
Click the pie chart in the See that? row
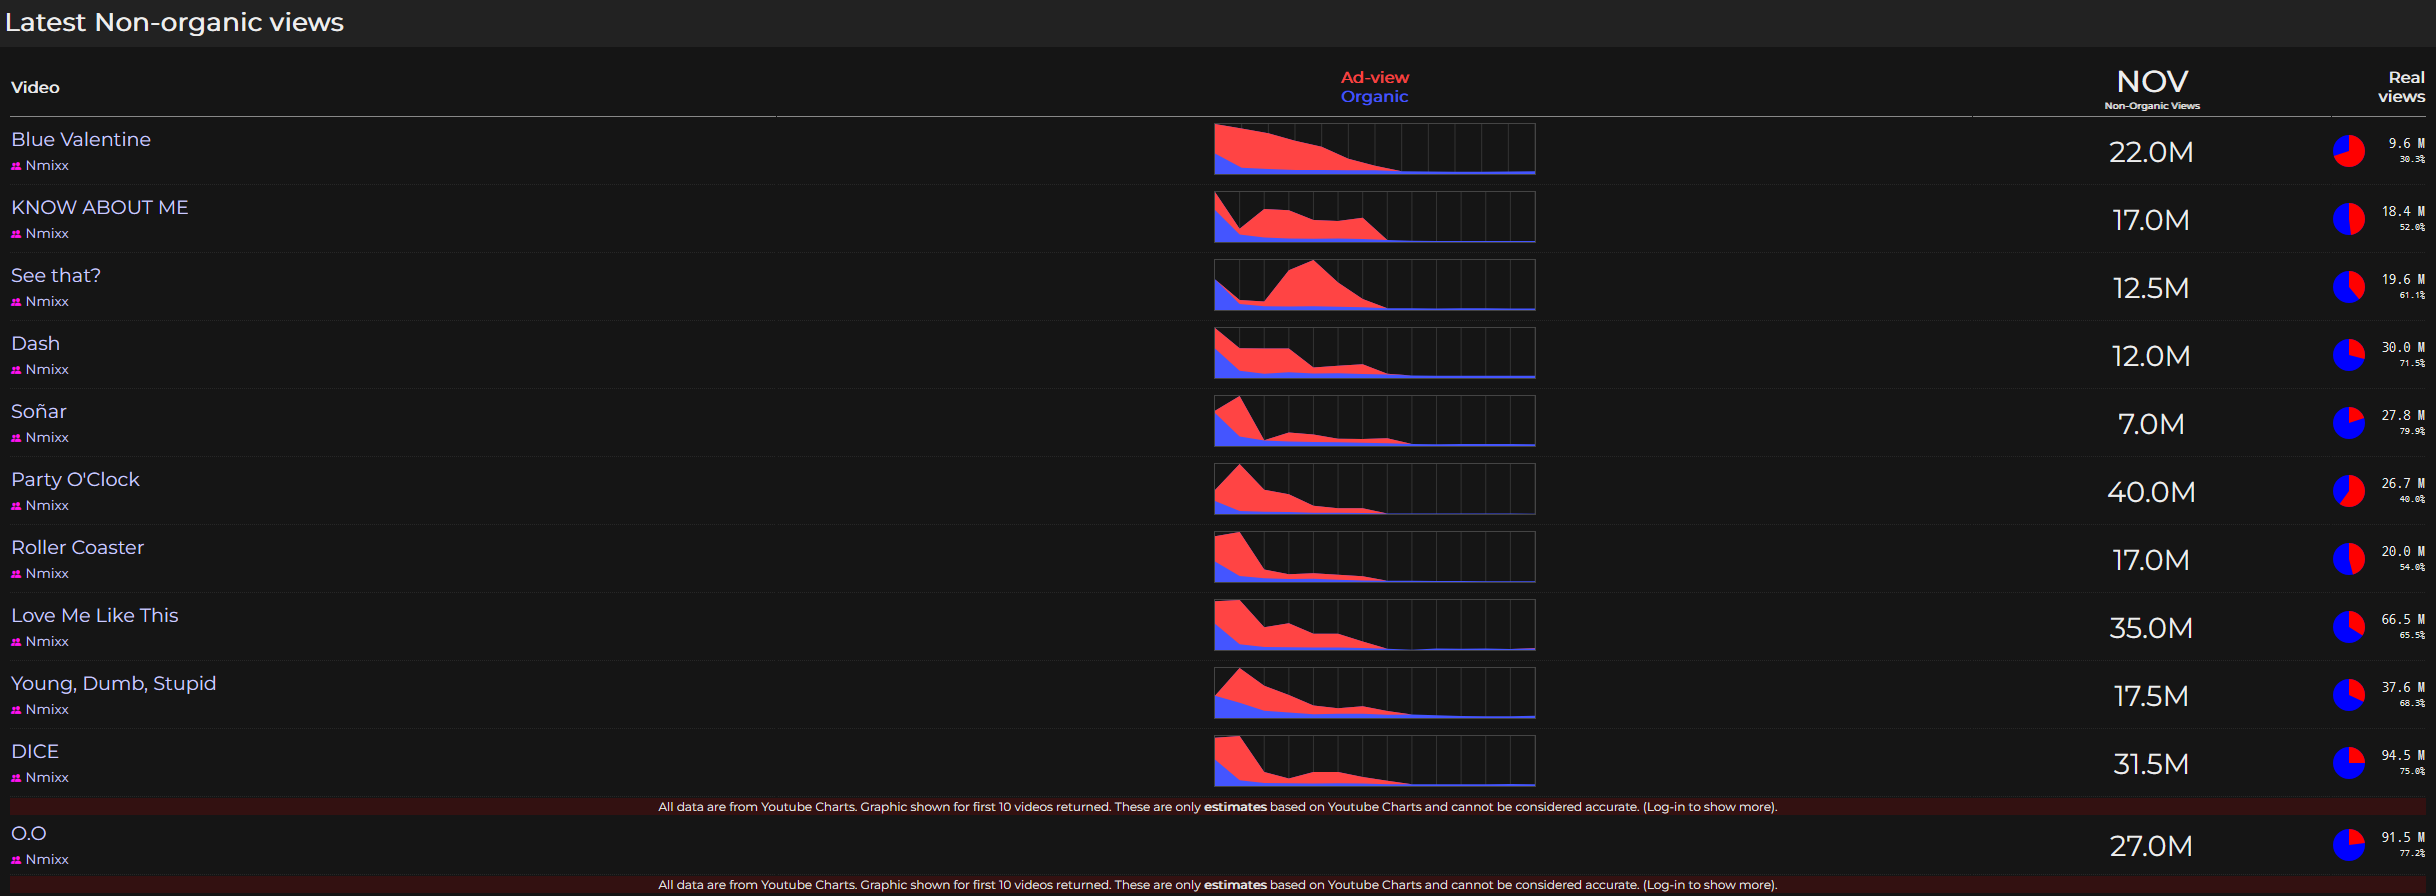pyautogui.click(x=2349, y=287)
